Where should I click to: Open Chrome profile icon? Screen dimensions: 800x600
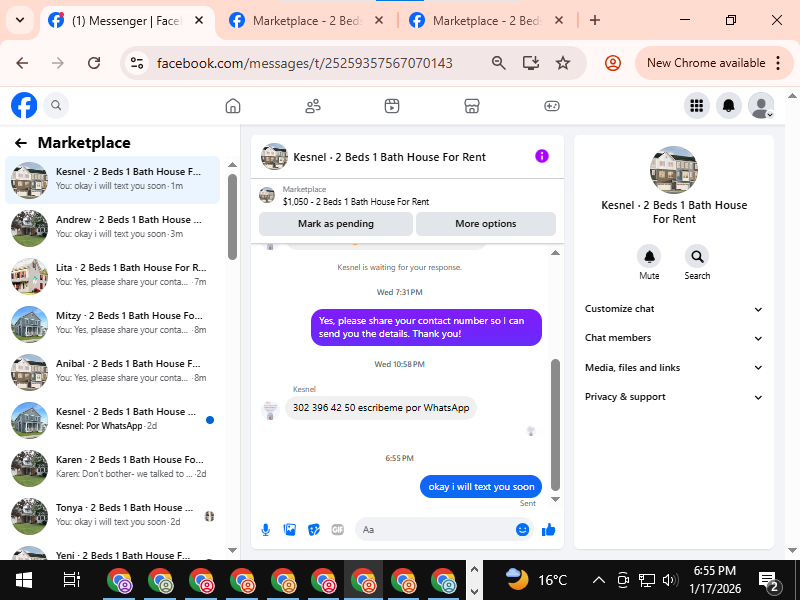[612, 63]
